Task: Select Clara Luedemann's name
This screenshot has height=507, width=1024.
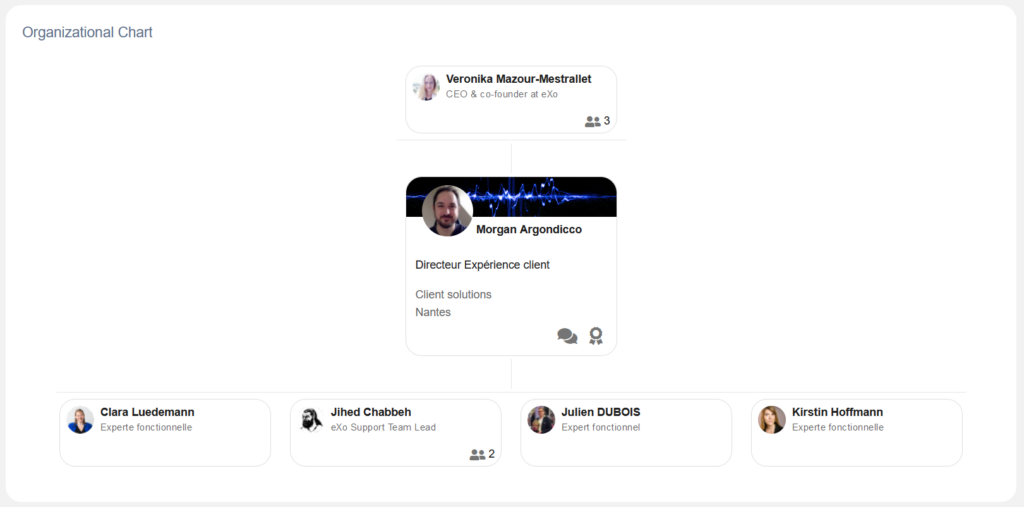Action: pyautogui.click(x=147, y=412)
